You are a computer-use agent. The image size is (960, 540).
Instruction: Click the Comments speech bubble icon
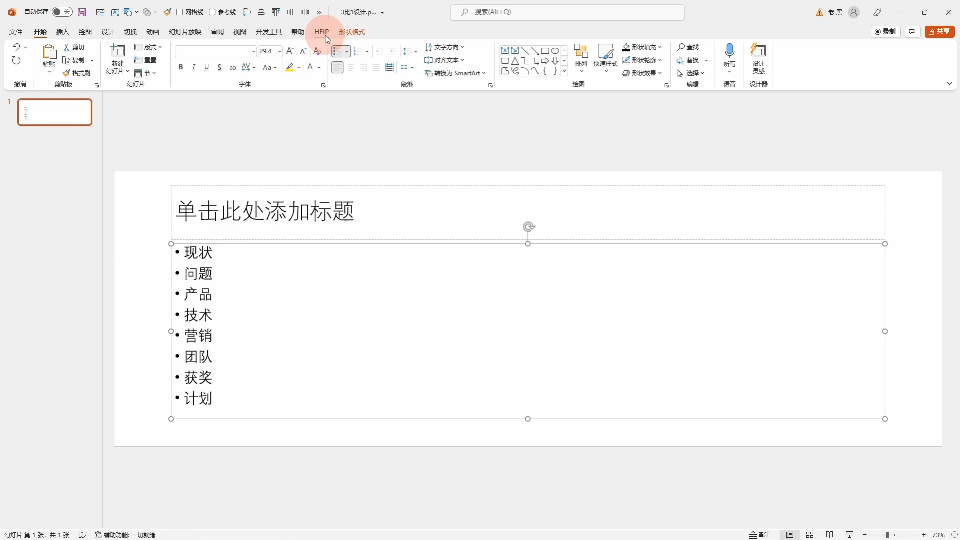tap(912, 31)
